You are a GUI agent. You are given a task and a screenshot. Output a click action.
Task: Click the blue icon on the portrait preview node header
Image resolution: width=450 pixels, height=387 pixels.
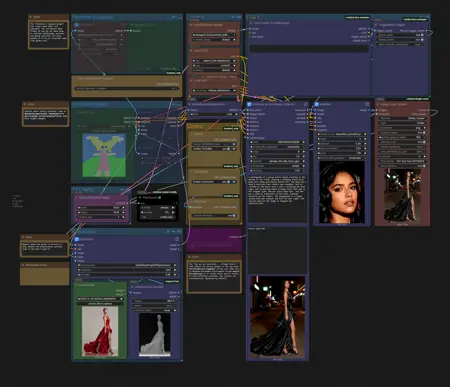coord(316,104)
